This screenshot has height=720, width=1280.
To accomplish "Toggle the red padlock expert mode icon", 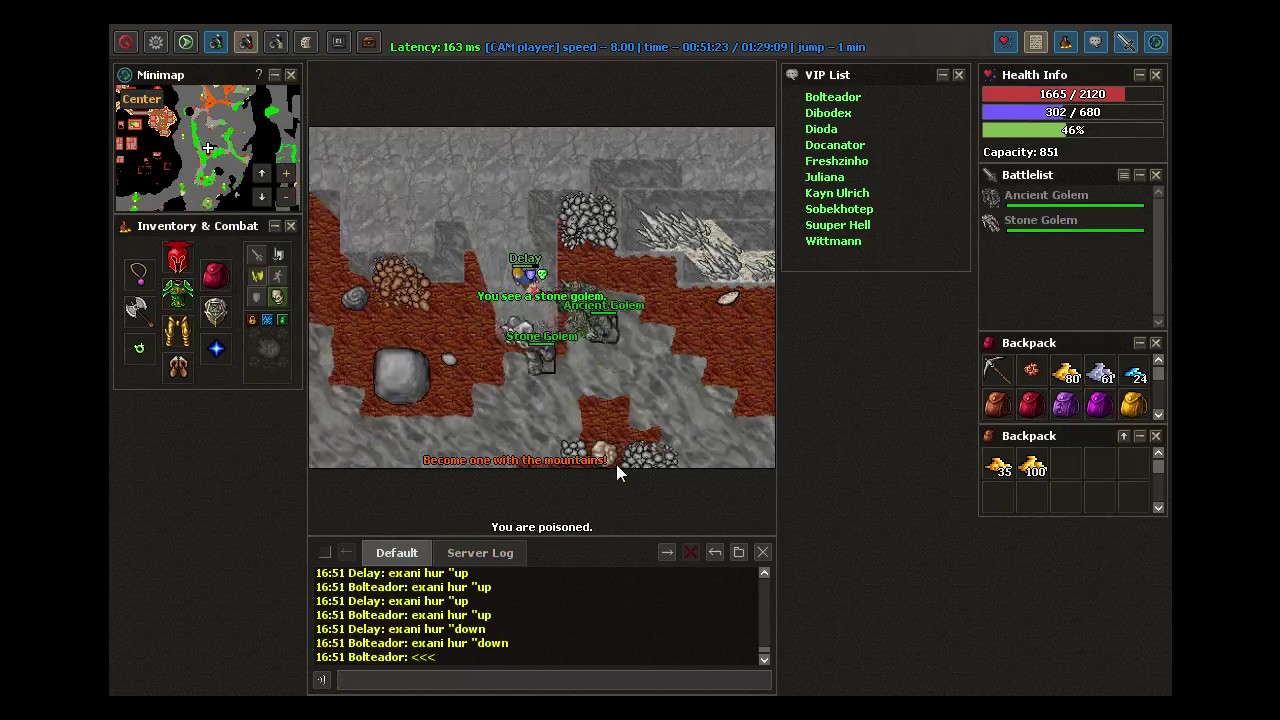I will click(x=252, y=320).
